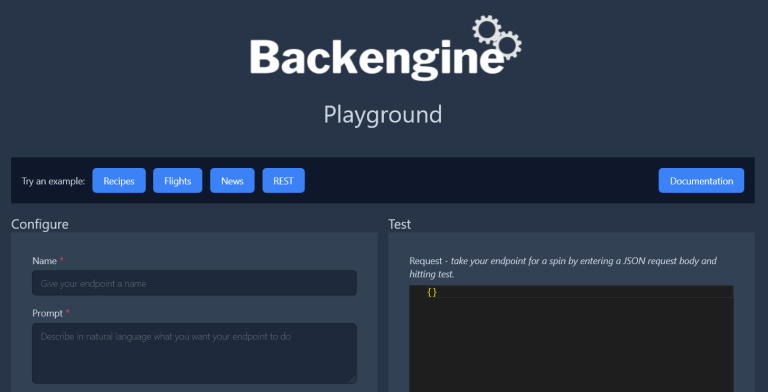Load the News example
The height and width of the screenshot is (392, 768).
click(232, 181)
